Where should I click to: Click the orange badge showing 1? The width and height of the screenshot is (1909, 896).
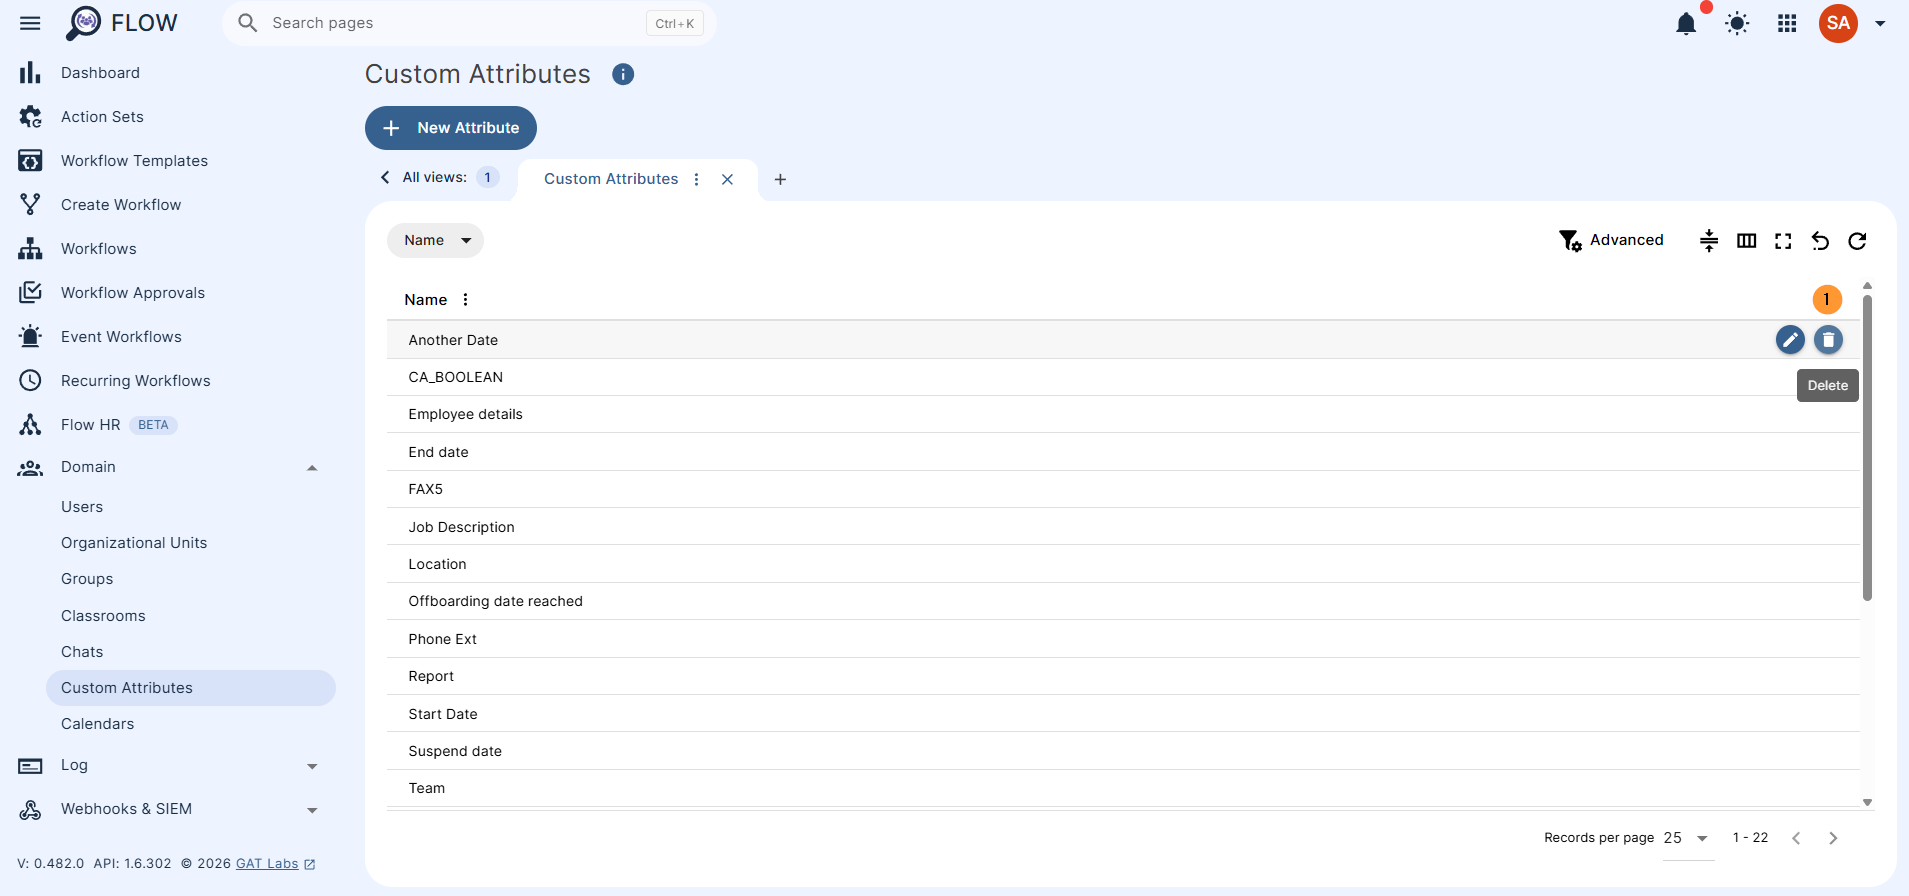[1827, 299]
